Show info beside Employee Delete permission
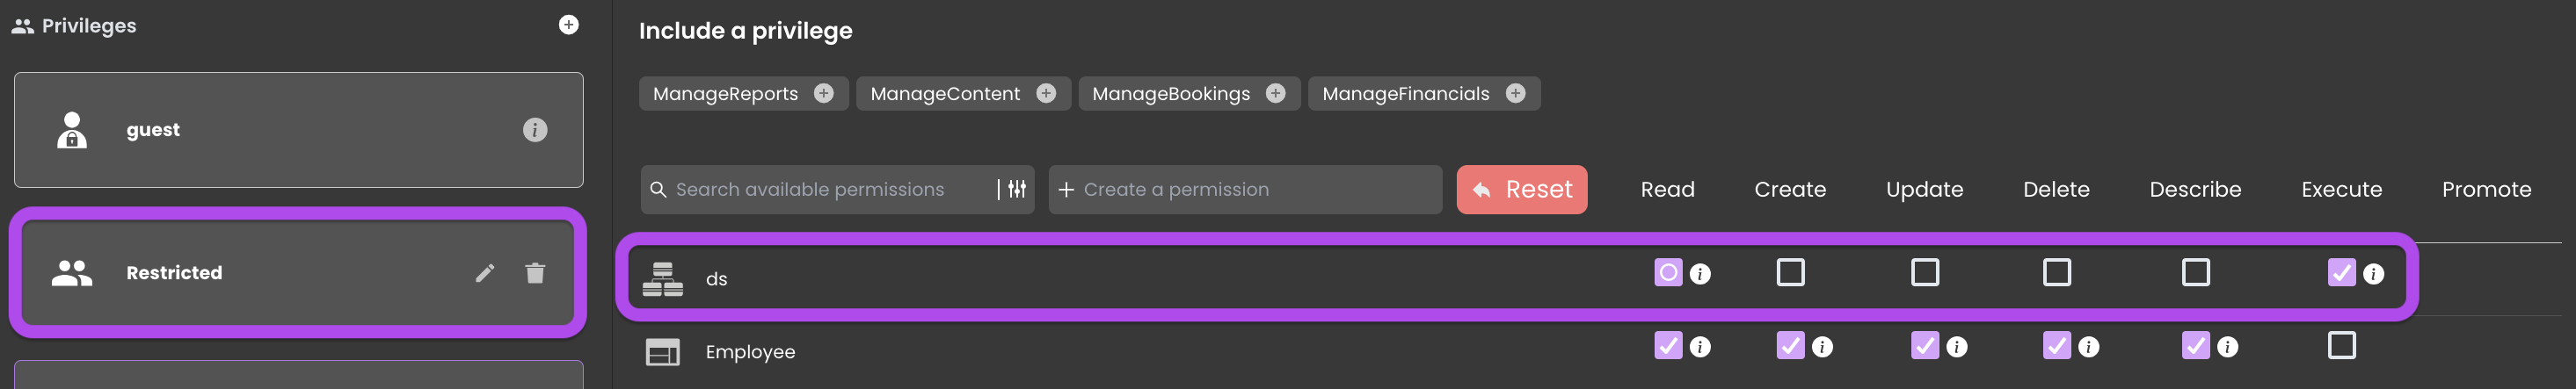Image resolution: width=2576 pixels, height=389 pixels. pos(2089,347)
